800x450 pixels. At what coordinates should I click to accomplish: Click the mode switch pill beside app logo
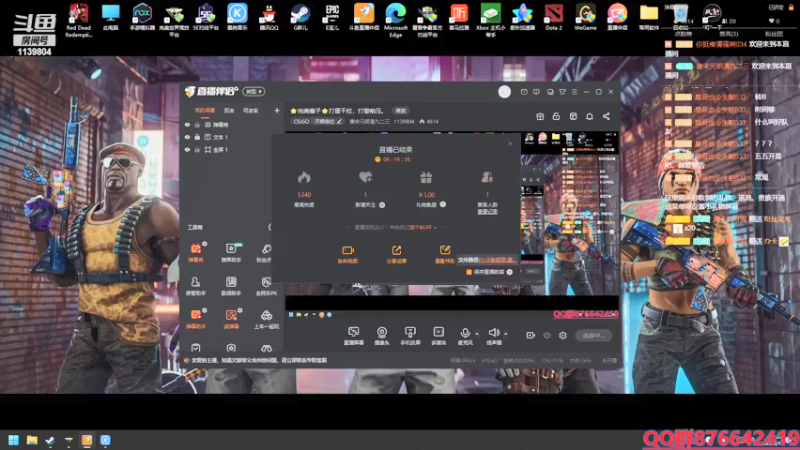click(254, 91)
